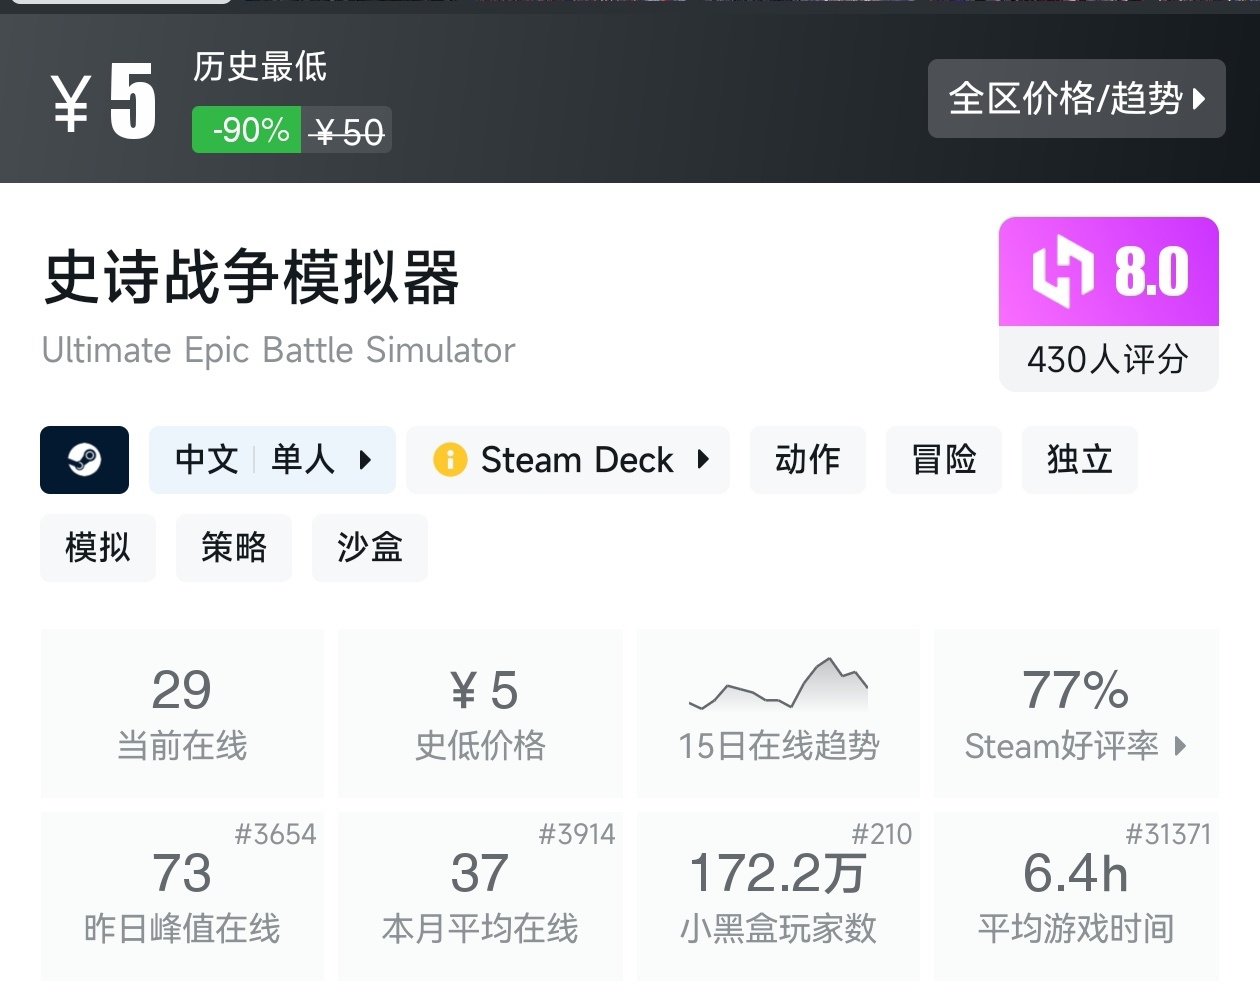Select the 沙盒 genre tag
This screenshot has height=1003, width=1260.
pyautogui.click(x=369, y=548)
